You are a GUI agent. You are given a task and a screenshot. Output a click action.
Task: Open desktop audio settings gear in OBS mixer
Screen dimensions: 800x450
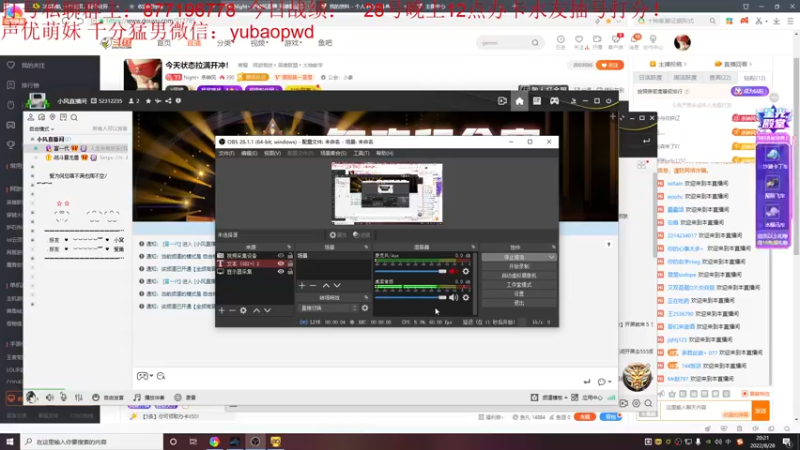466,297
